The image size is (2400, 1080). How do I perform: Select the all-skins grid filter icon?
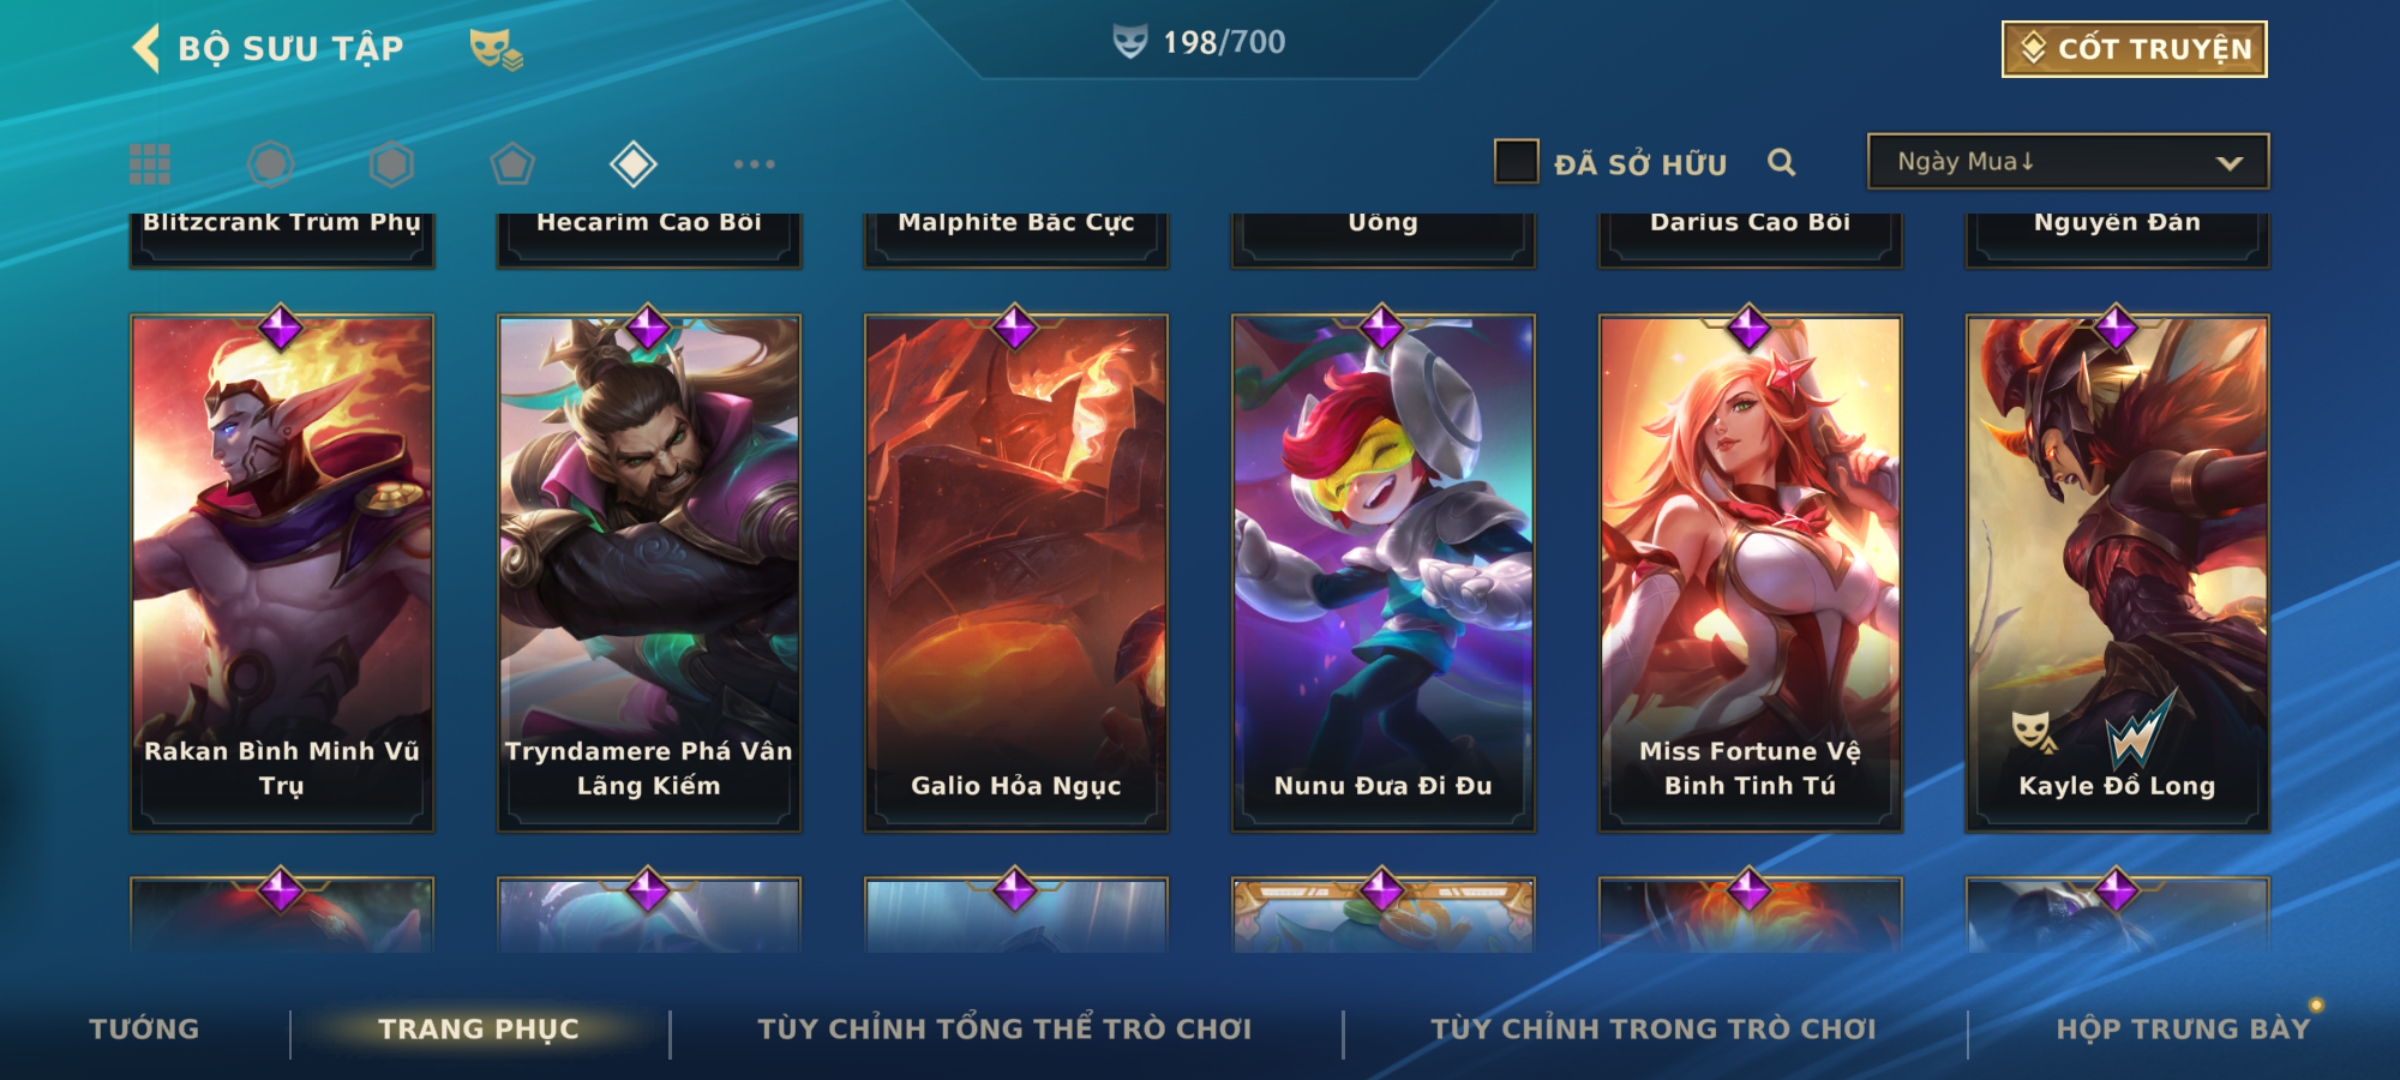click(x=150, y=164)
